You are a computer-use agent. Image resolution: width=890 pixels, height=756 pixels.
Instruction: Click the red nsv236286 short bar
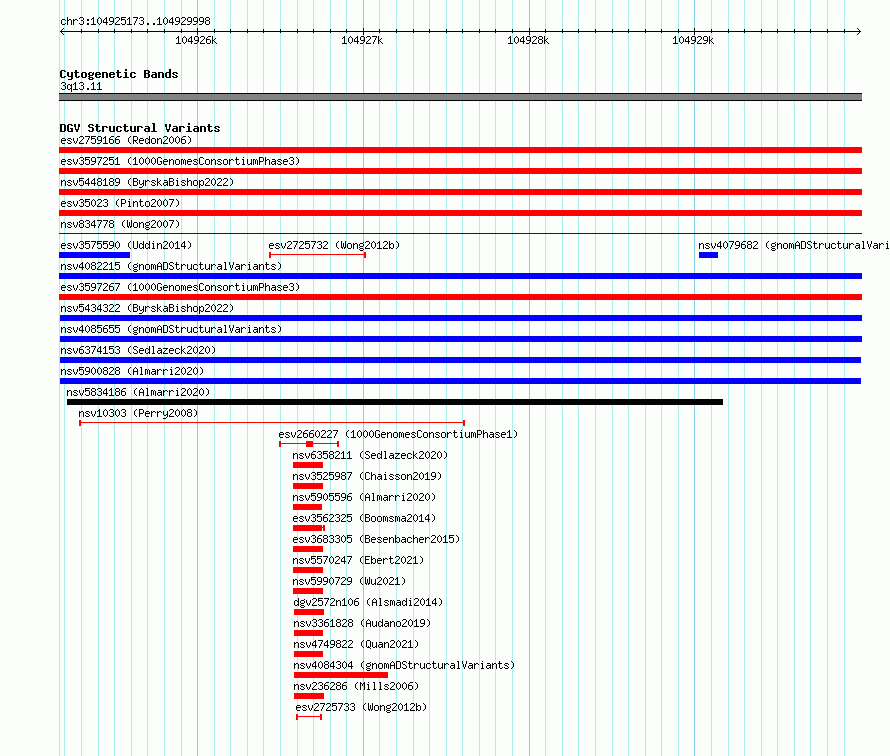(x=309, y=696)
